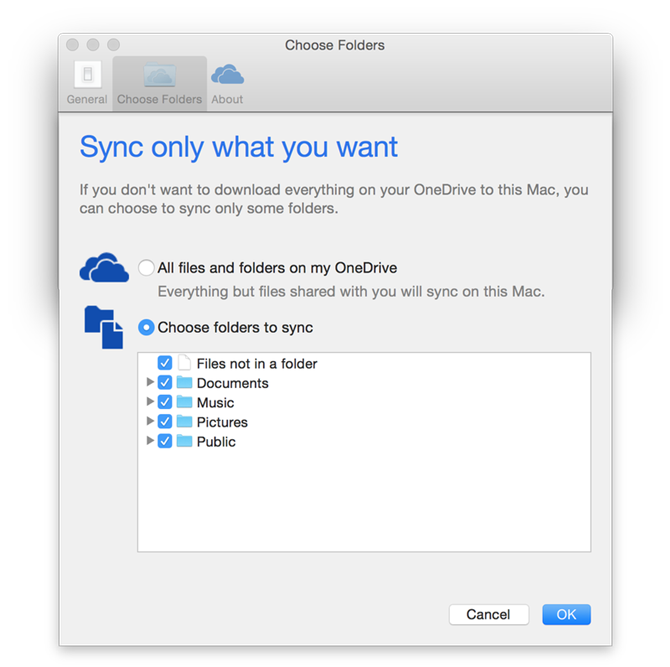The width and height of the screenshot is (670, 667).
Task: Expand the Music folder disclosure triangle
Action: tap(150, 401)
